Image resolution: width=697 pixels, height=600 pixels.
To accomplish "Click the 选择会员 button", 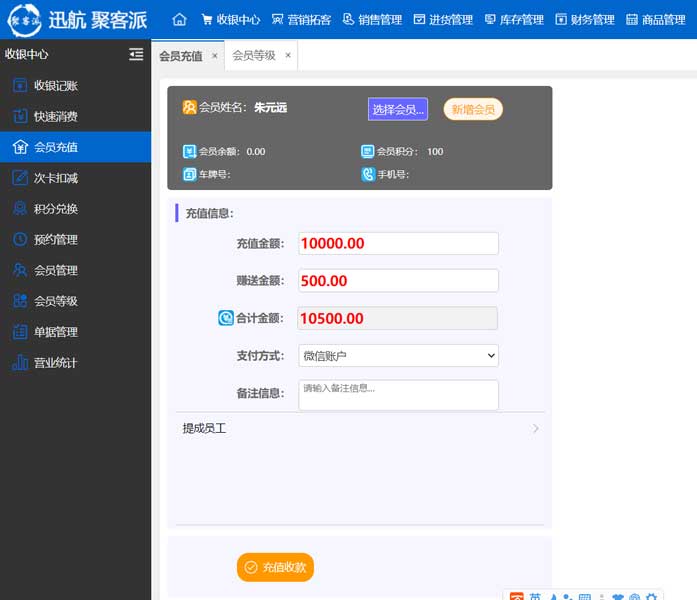I will [398, 109].
